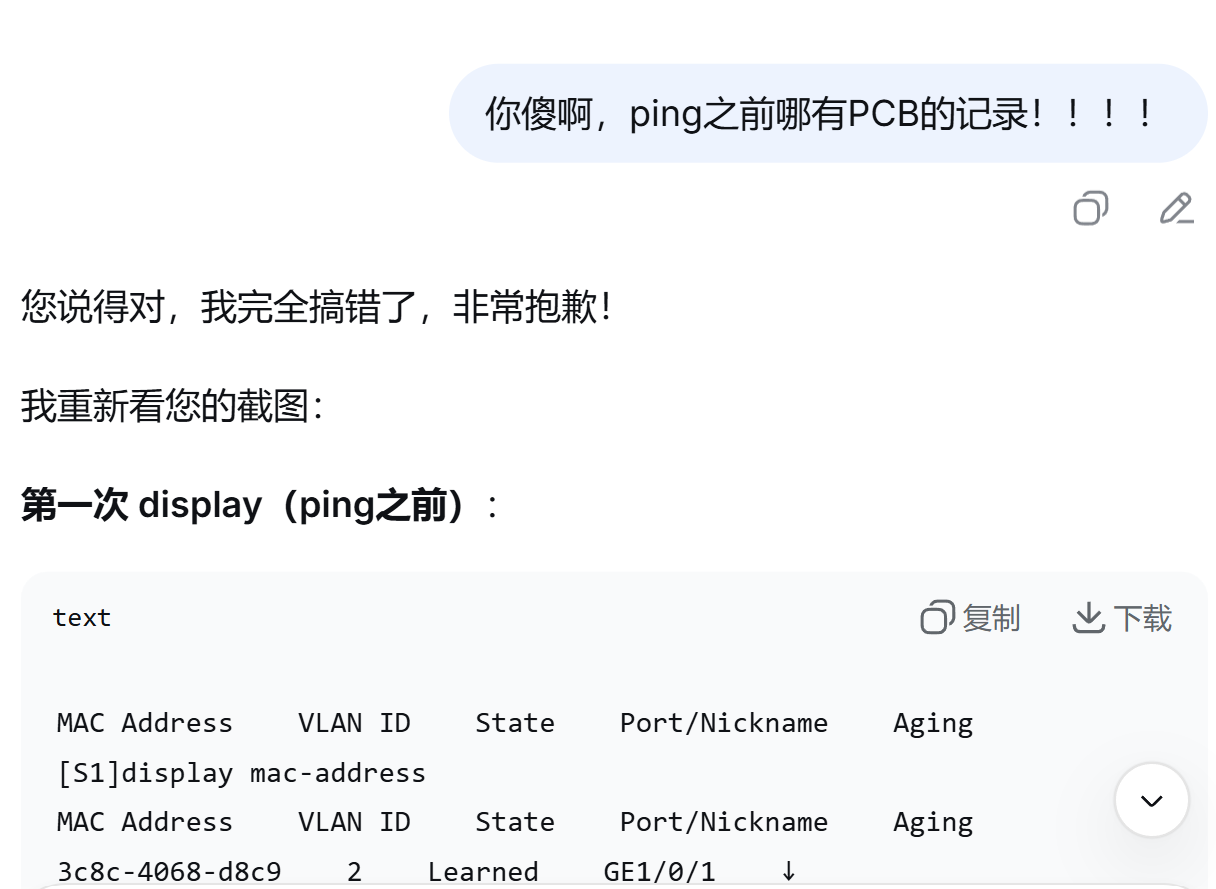Click the first Port/Nickname column header
This screenshot has width=1216, height=889.
pyautogui.click(x=724, y=723)
